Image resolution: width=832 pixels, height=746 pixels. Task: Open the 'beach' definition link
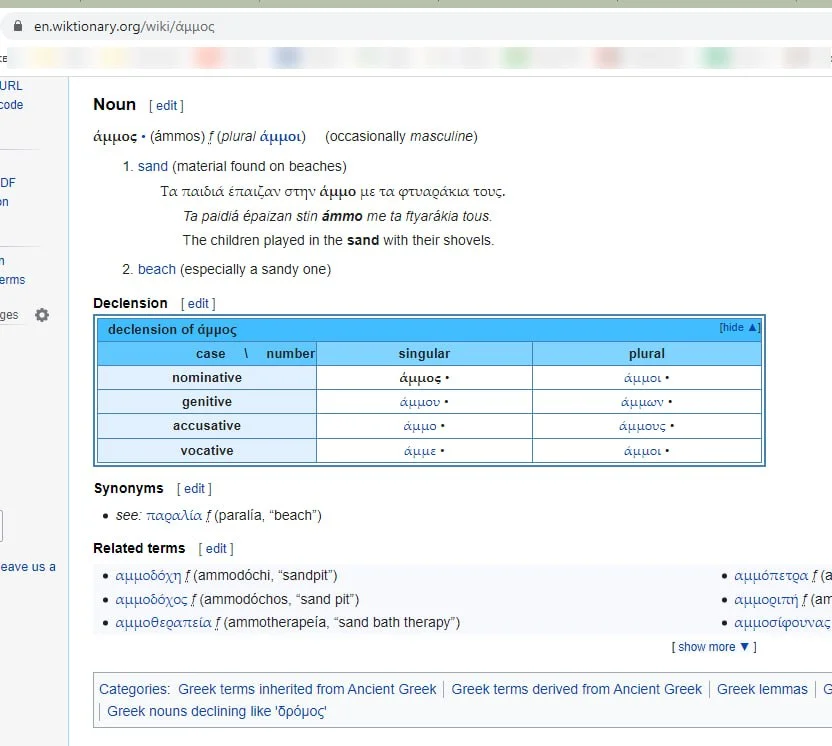coord(157,269)
